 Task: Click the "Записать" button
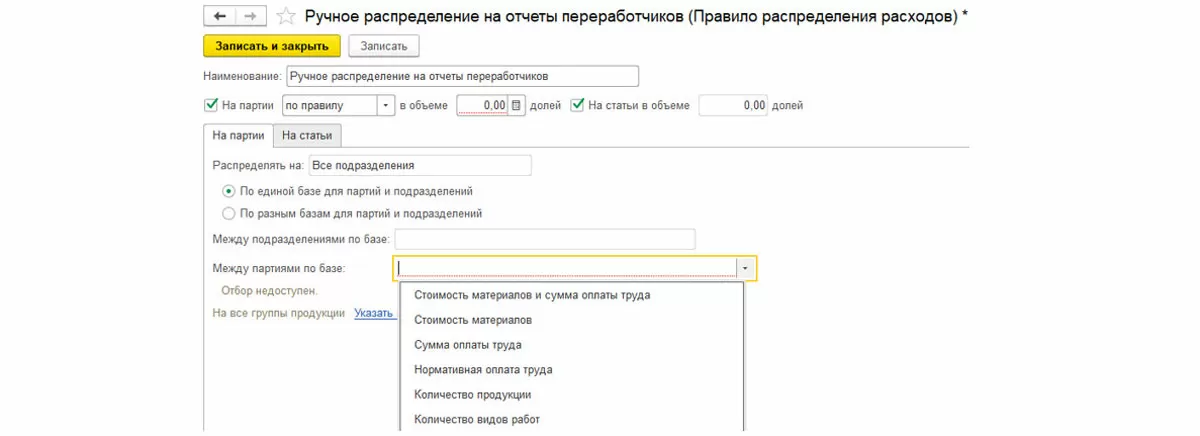(384, 46)
